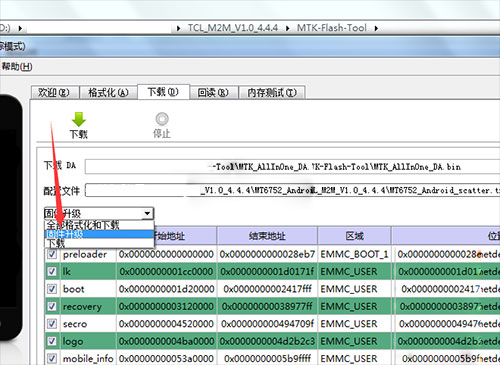Expand the arrow between TCL_M2M and MTK-Flash-Tool

(x=287, y=29)
